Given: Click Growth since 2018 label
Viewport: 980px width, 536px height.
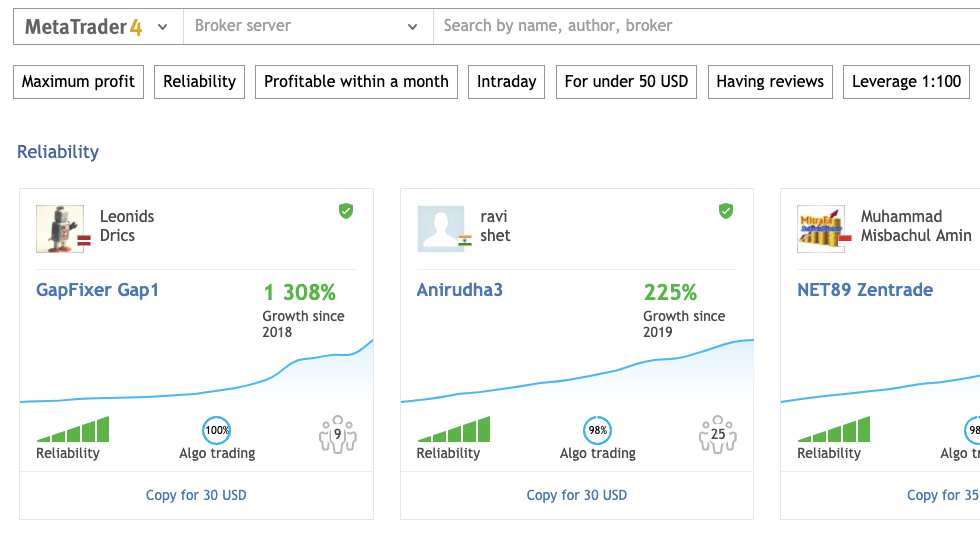Looking at the screenshot, I should click(303, 324).
